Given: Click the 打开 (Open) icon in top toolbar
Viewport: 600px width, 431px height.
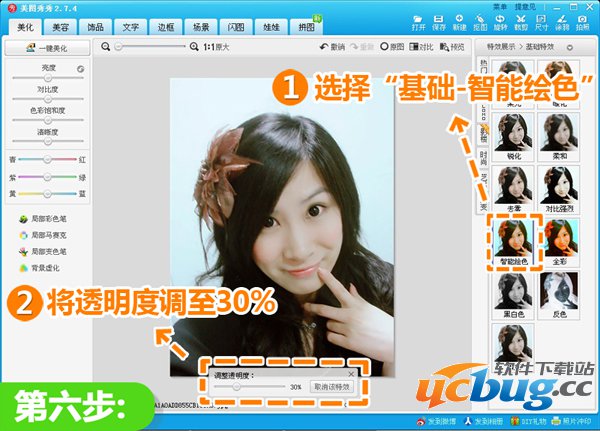Looking at the screenshot, I should click(419, 24).
